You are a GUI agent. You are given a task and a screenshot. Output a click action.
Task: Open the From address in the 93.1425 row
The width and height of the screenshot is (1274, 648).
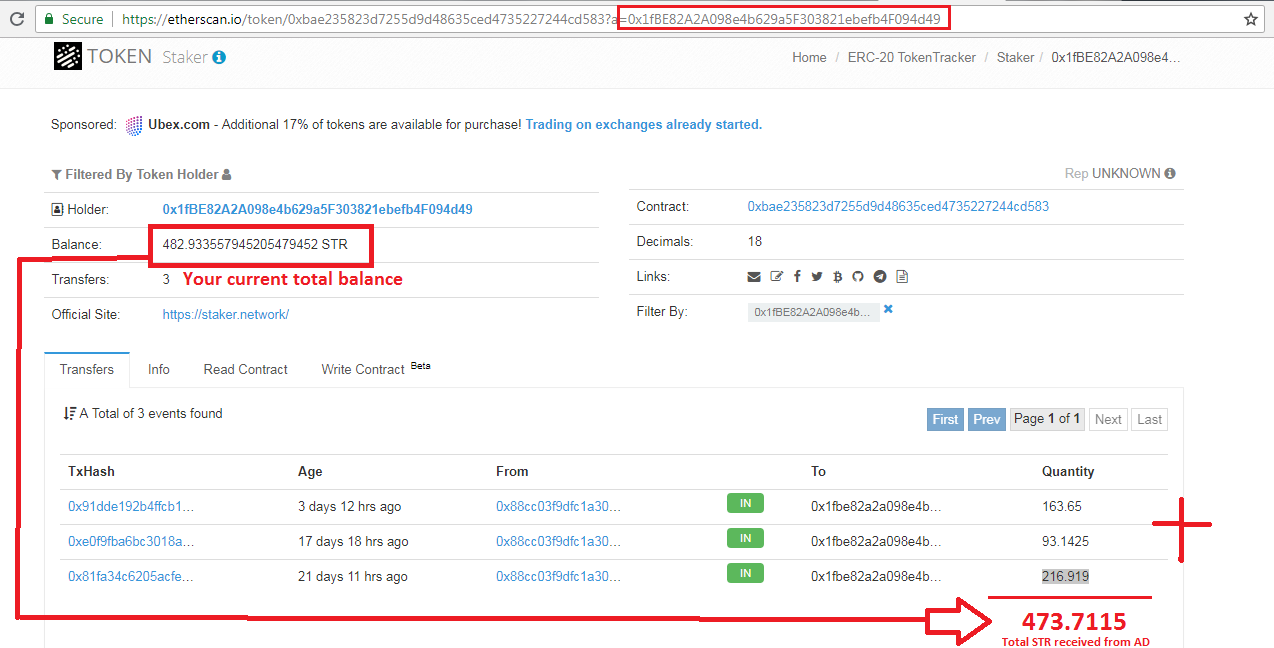point(558,541)
